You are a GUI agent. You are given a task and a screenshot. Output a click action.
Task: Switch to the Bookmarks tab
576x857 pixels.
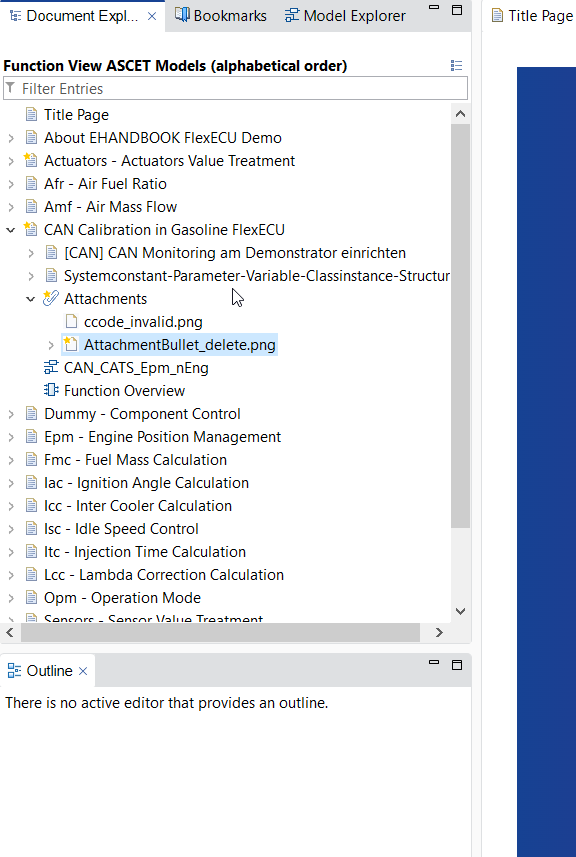pos(221,16)
